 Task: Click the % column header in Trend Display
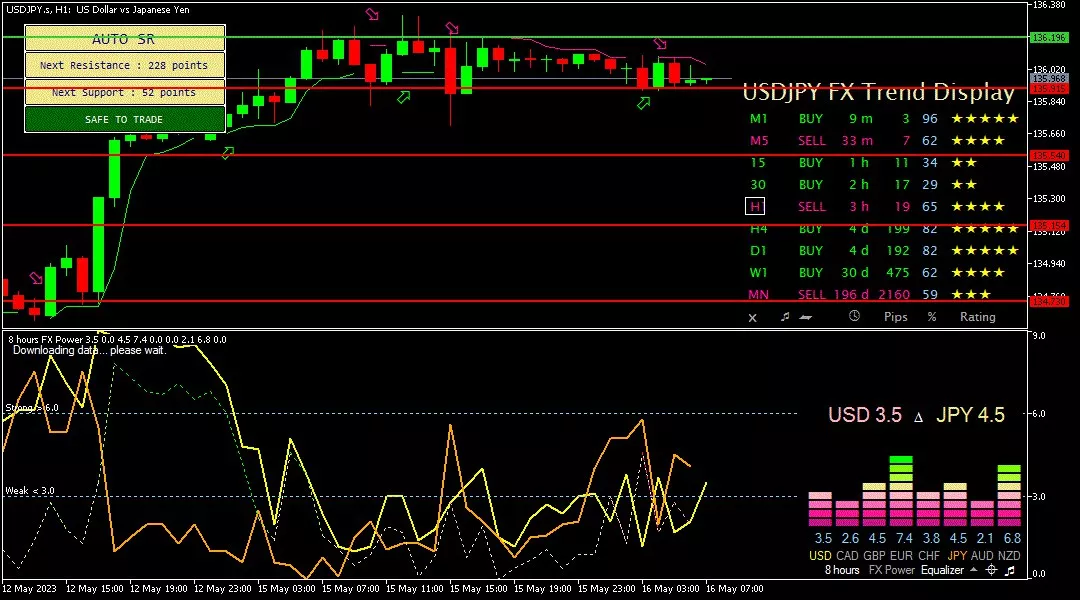(x=931, y=317)
